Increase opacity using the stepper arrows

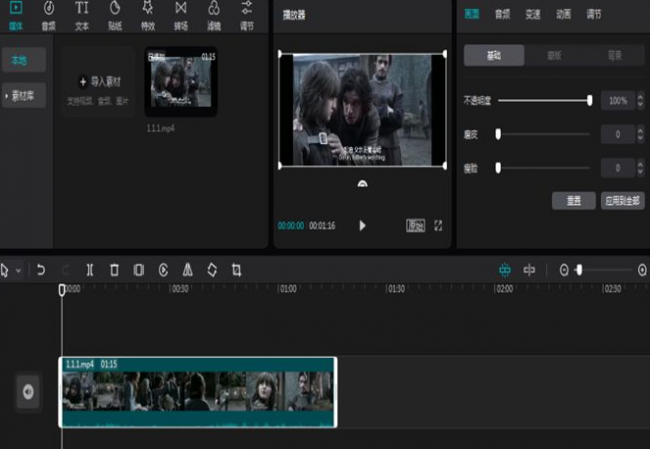pyautogui.click(x=640, y=96)
